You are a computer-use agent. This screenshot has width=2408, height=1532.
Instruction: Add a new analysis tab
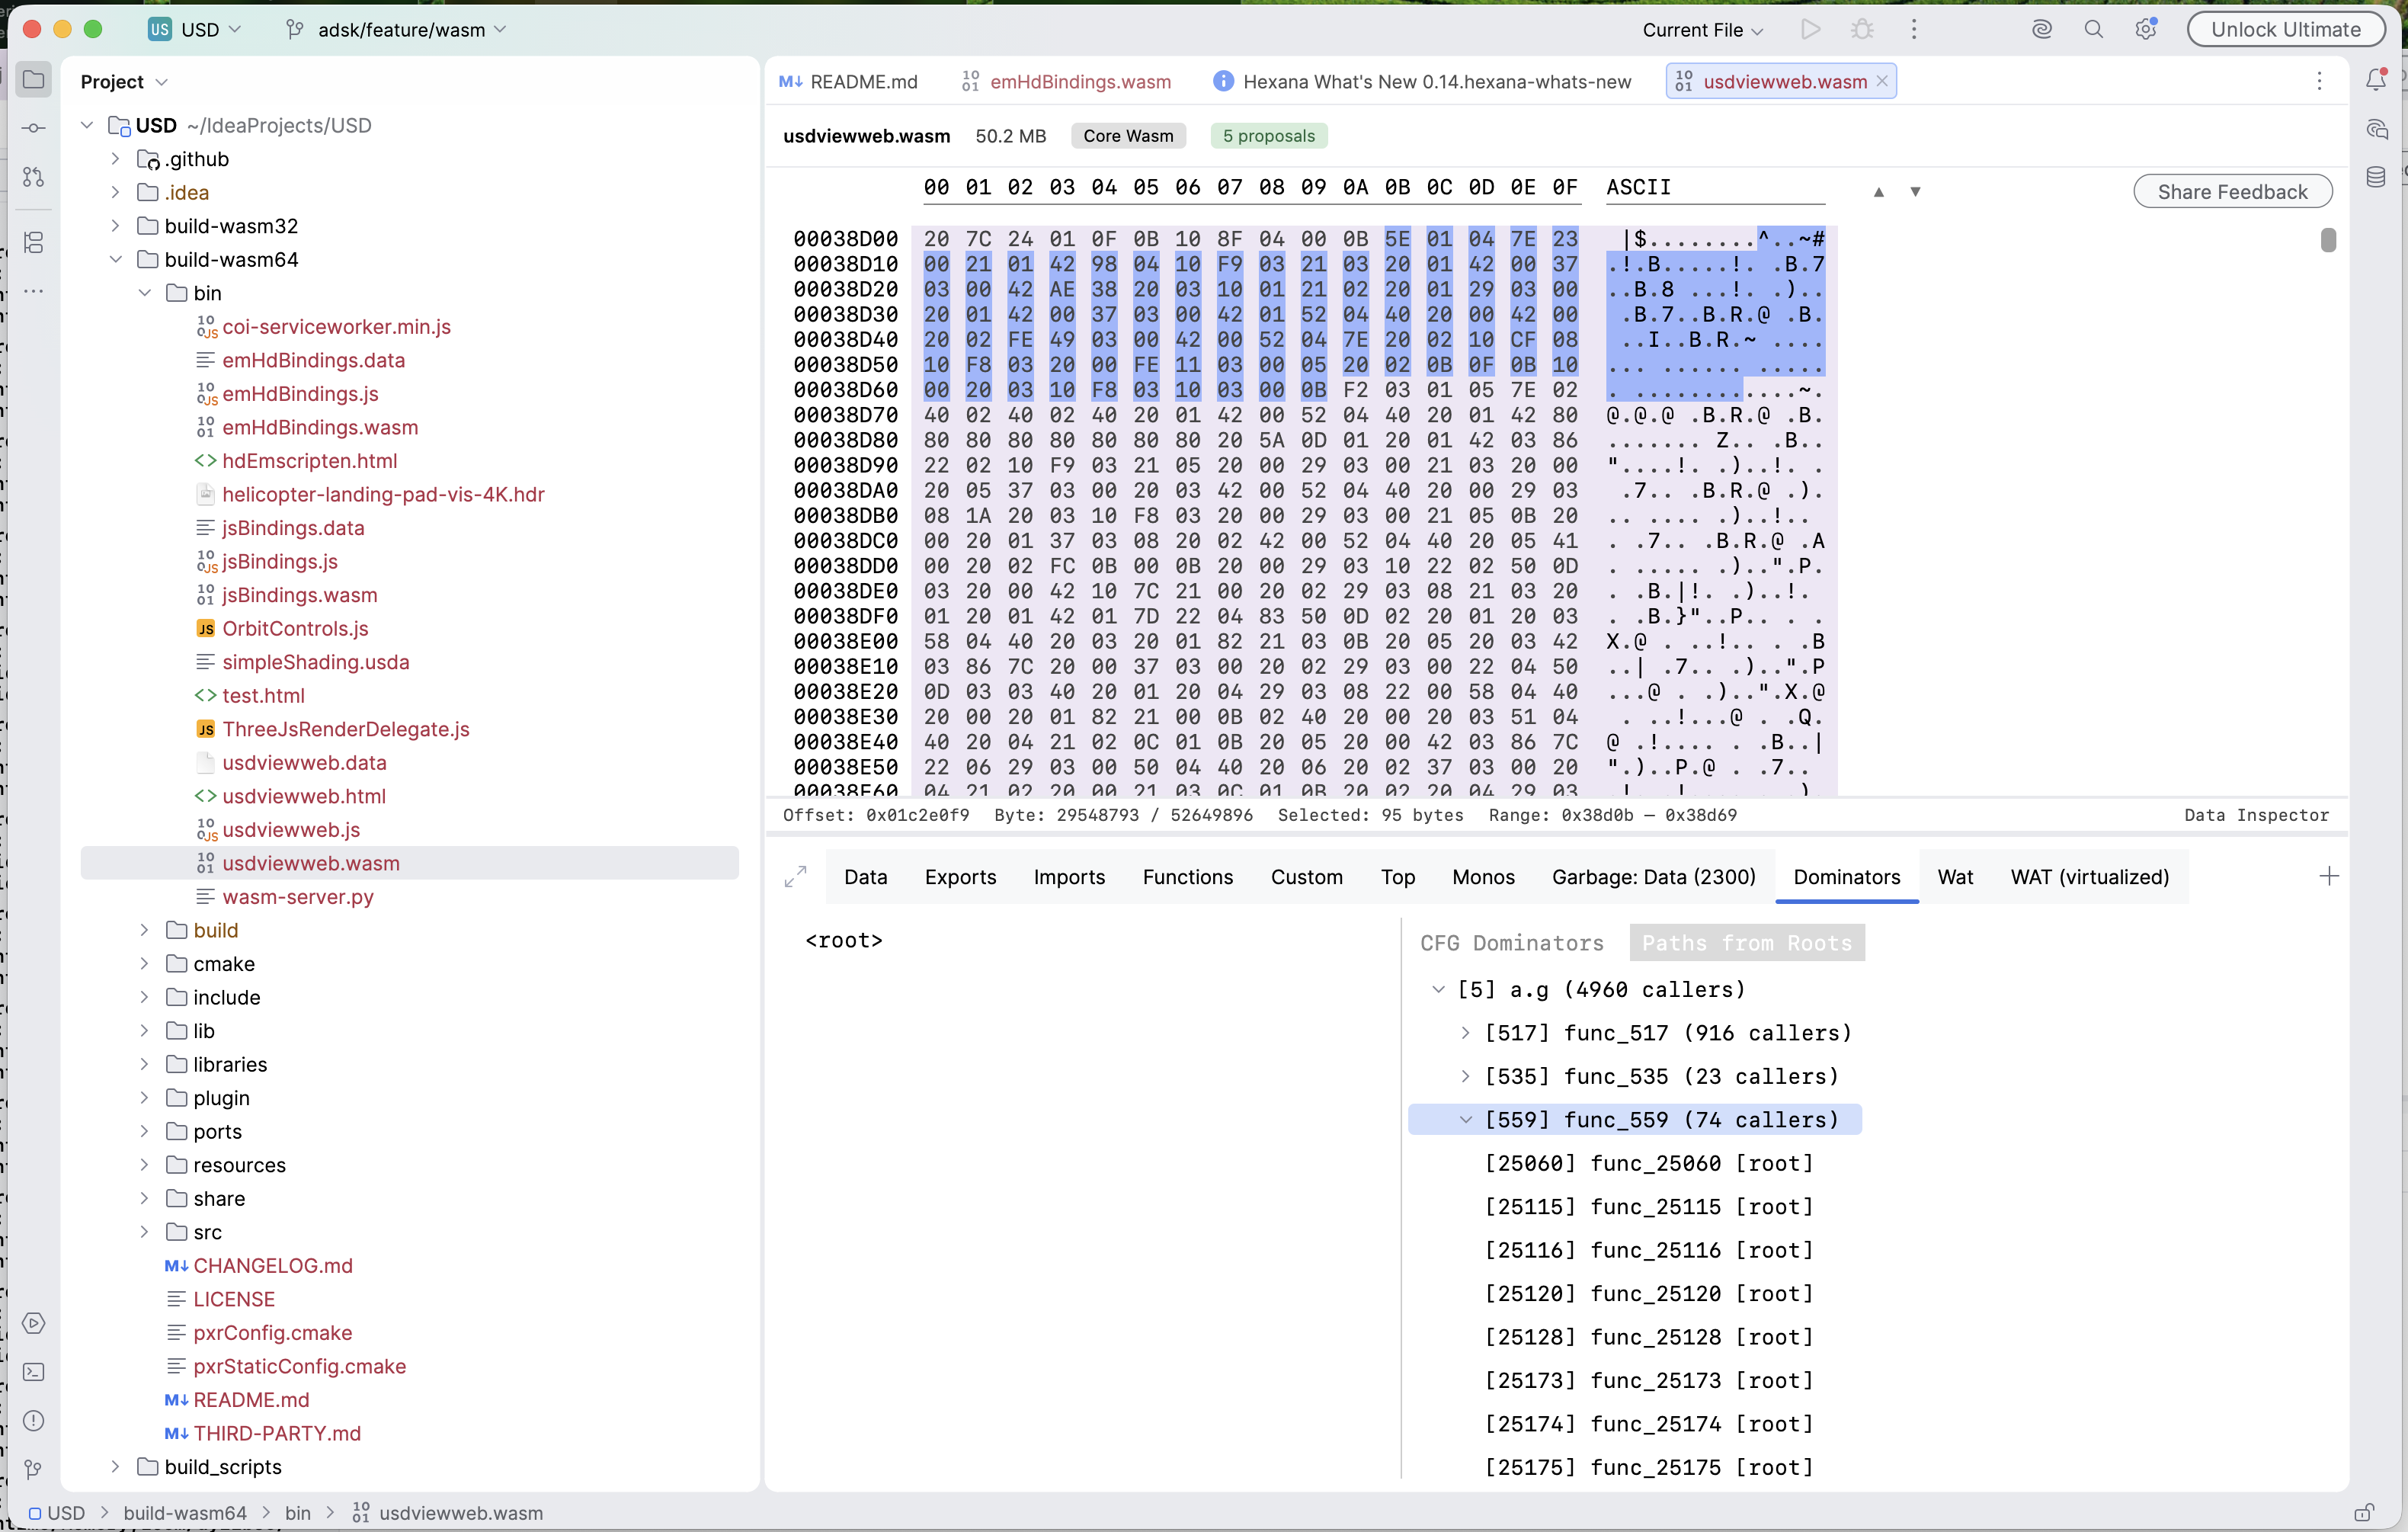tap(2329, 877)
